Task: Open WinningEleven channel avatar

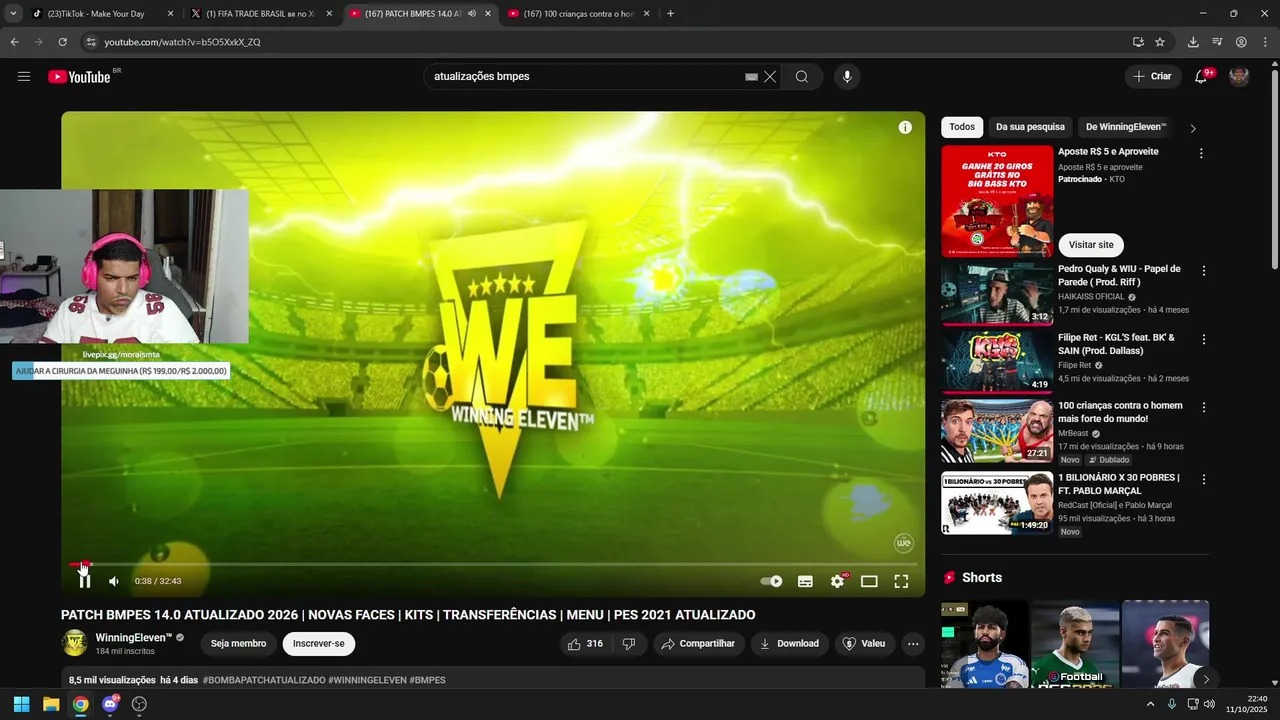Action: 75,643
